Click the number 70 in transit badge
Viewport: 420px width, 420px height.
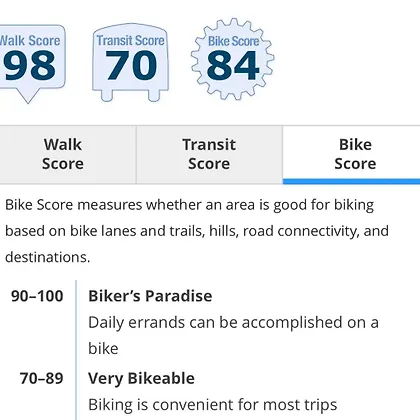point(131,66)
